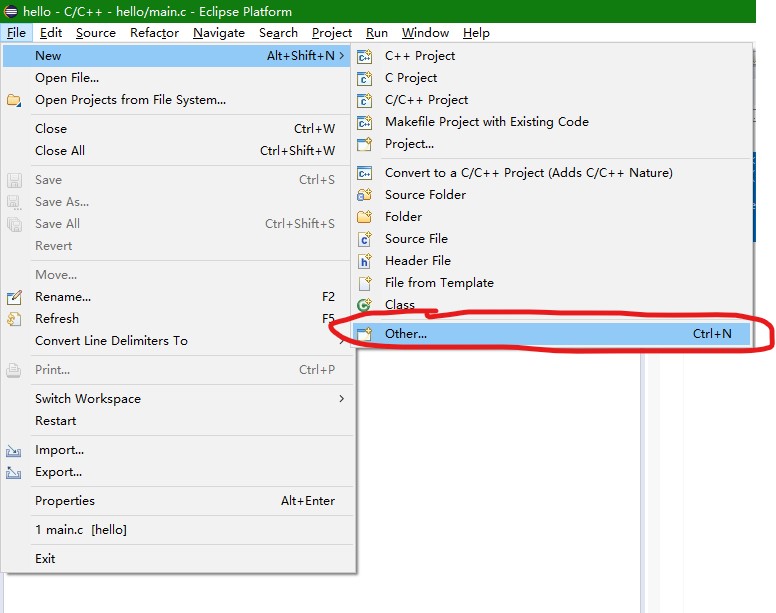This screenshot has height=613, width=776.
Task: Click the File from Template icon
Action: click(365, 283)
